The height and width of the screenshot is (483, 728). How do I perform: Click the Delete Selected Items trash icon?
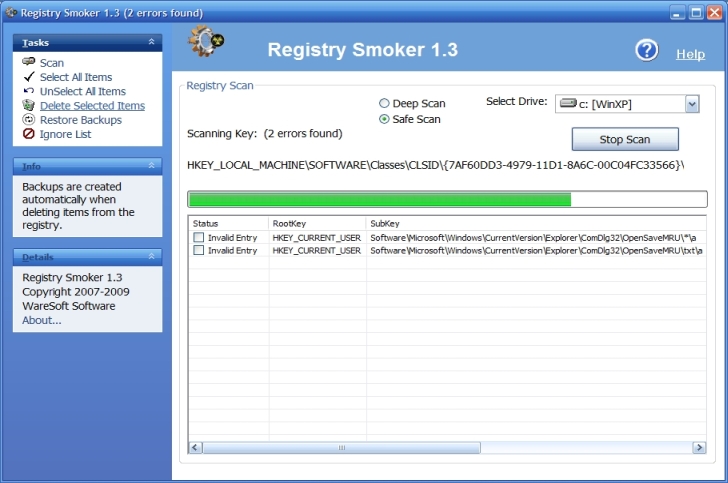click(x=29, y=105)
